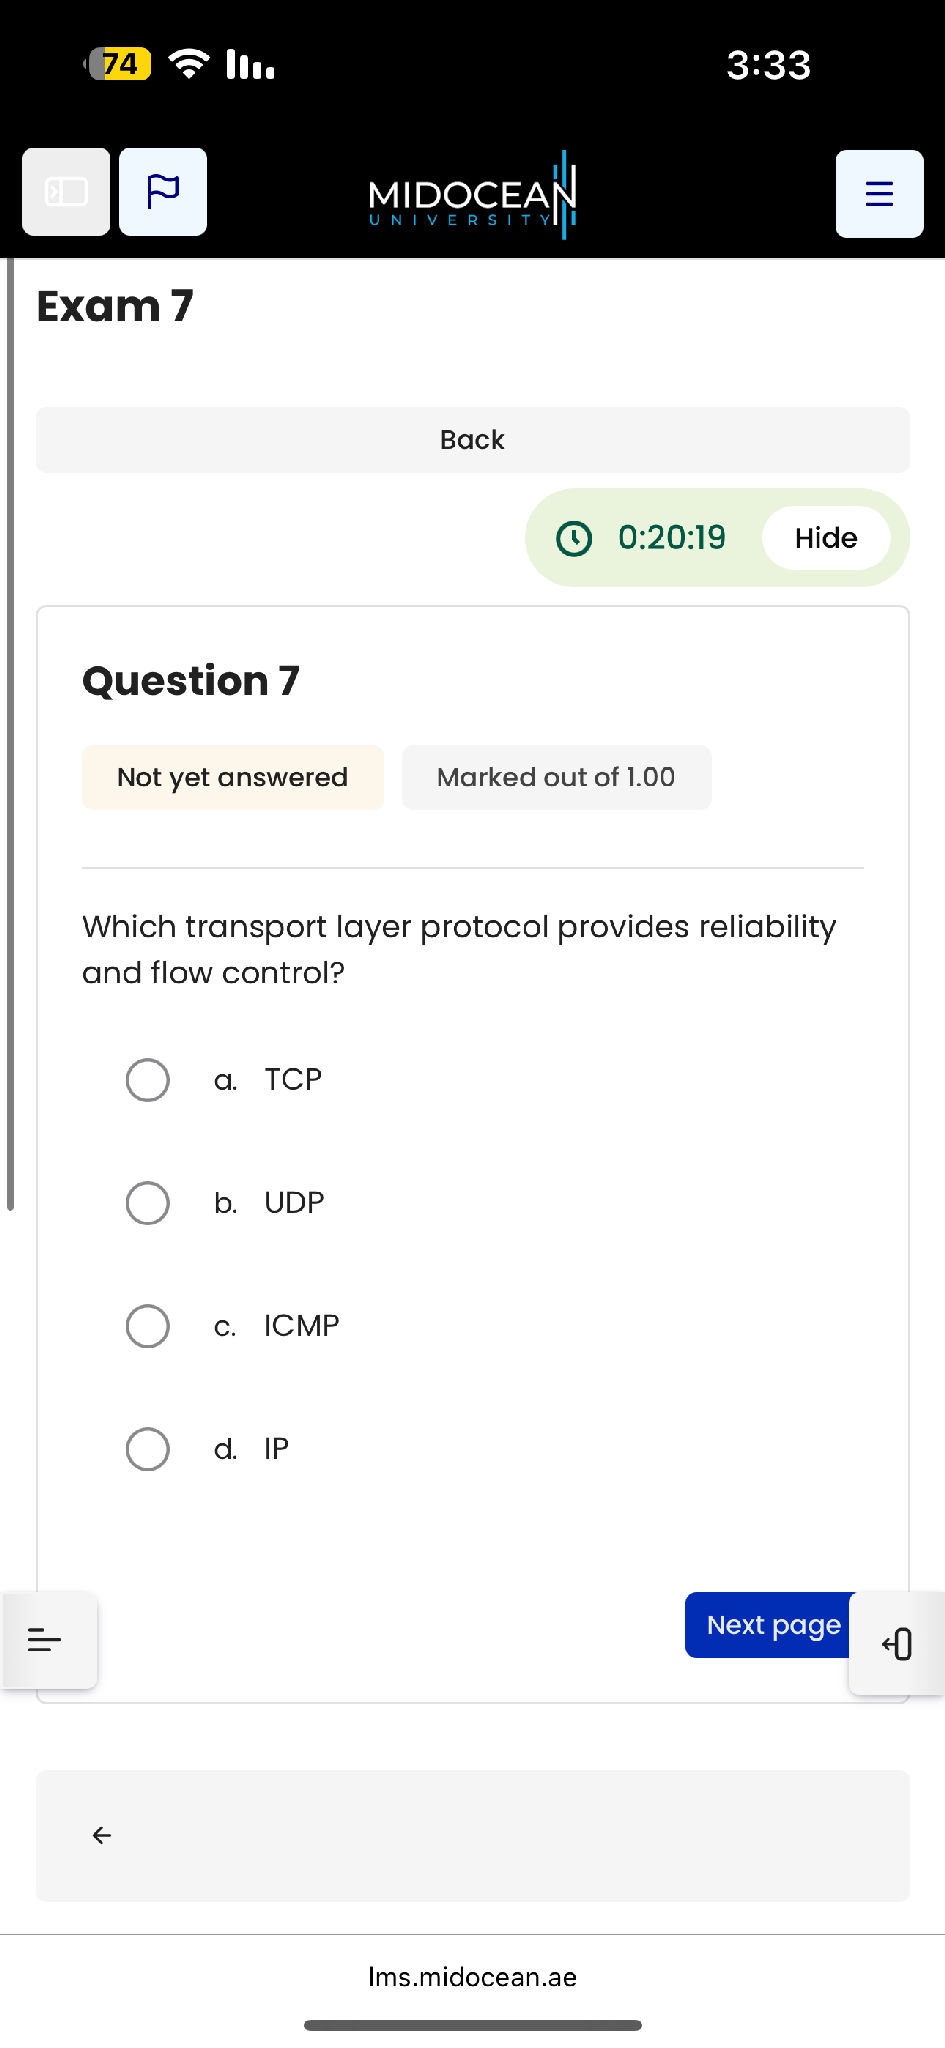Viewport: 945px width, 2048px height.
Task: Flag Question 7 using the flag icon
Action: (x=162, y=191)
